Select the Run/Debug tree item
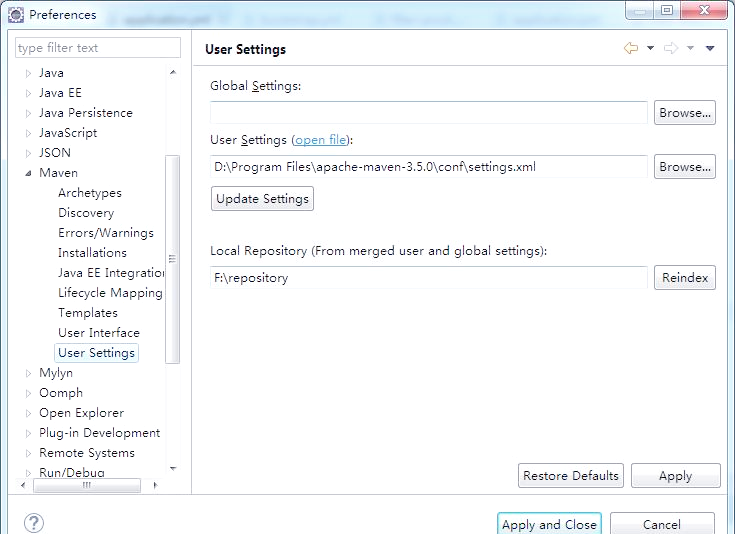The image size is (735, 534). coord(72,473)
